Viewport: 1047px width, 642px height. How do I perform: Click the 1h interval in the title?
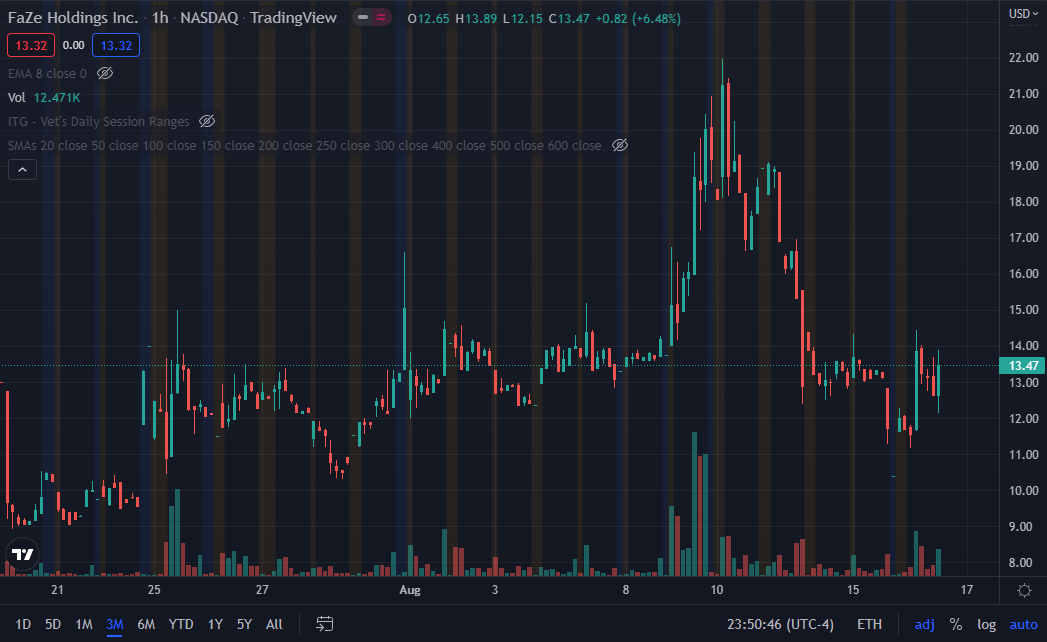[x=160, y=18]
